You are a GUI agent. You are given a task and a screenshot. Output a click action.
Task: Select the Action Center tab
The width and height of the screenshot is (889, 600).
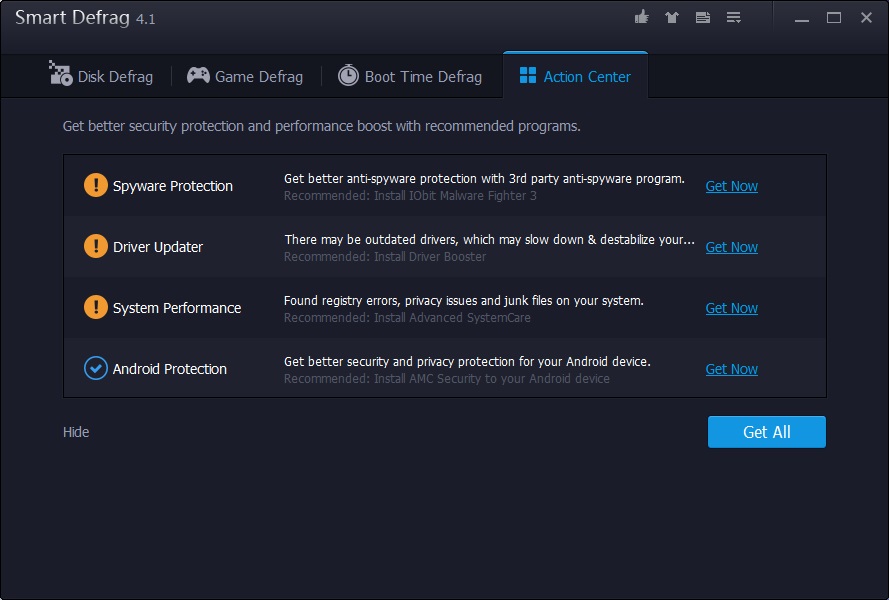pos(575,76)
